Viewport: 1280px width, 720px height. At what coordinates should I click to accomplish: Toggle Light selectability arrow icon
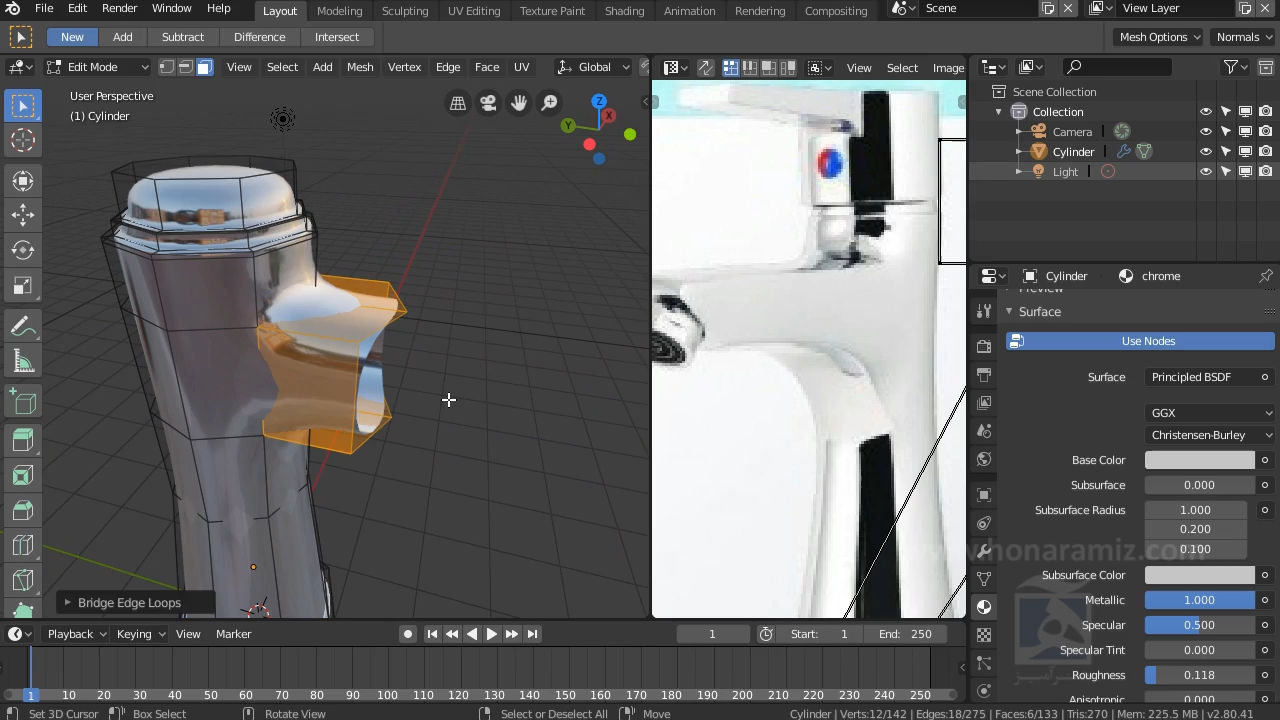(1226, 172)
